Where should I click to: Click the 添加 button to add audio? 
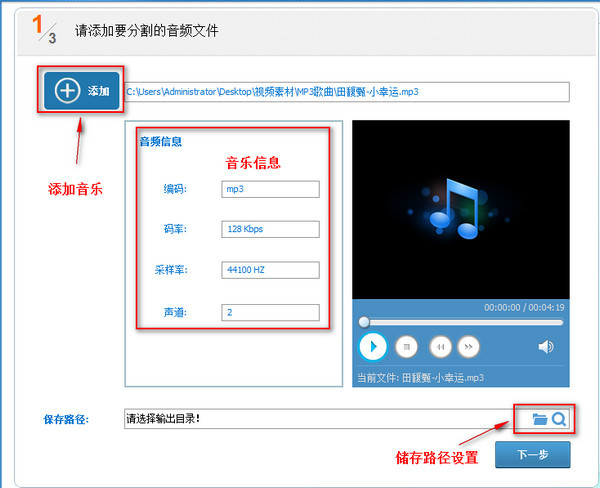coord(81,90)
